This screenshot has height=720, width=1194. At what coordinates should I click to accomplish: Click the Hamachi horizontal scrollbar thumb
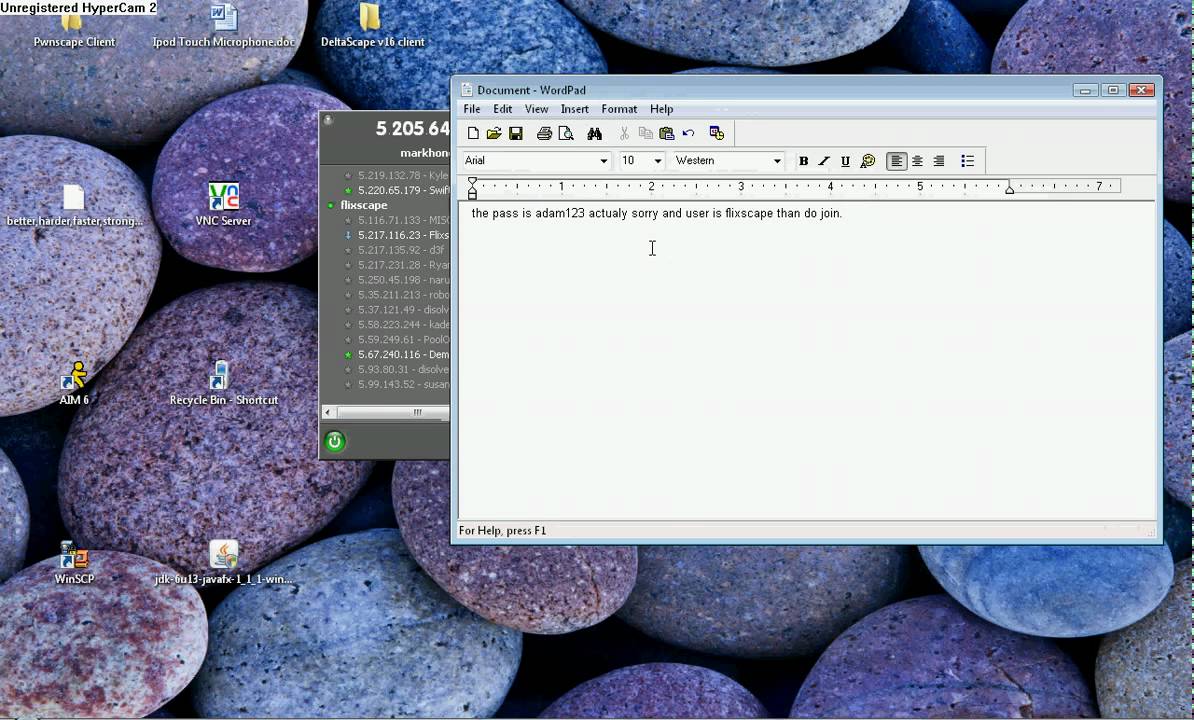tap(394, 413)
